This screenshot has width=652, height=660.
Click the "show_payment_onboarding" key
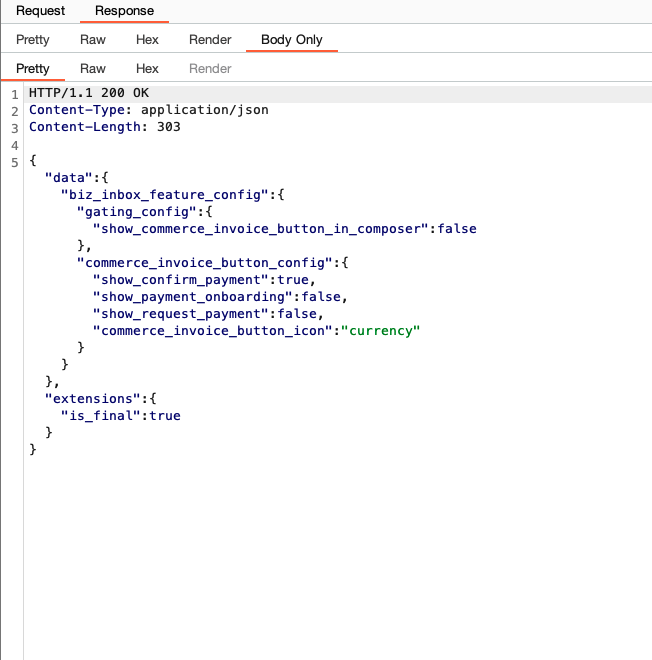point(192,297)
